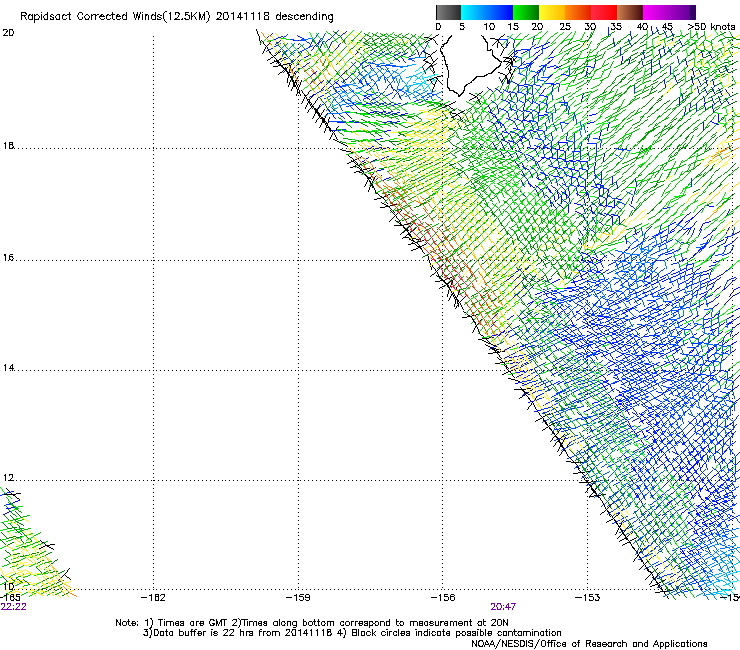740x650 pixels.
Task: Click the latitude label '14'
Action: click(x=8, y=368)
